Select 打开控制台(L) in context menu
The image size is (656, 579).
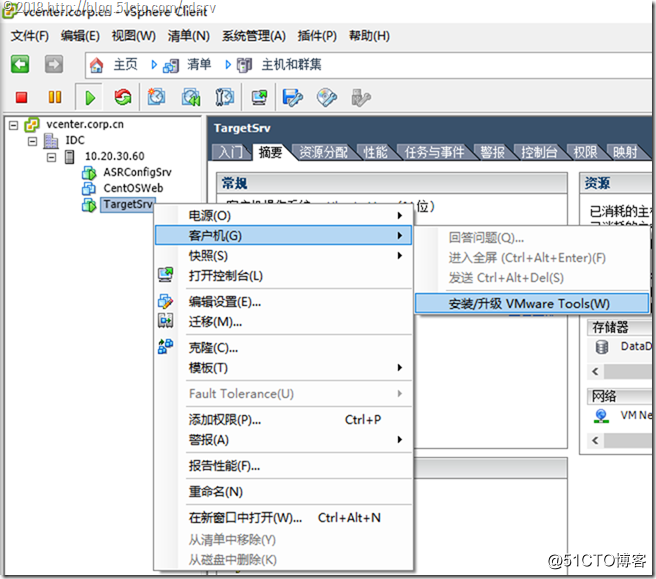coord(284,276)
